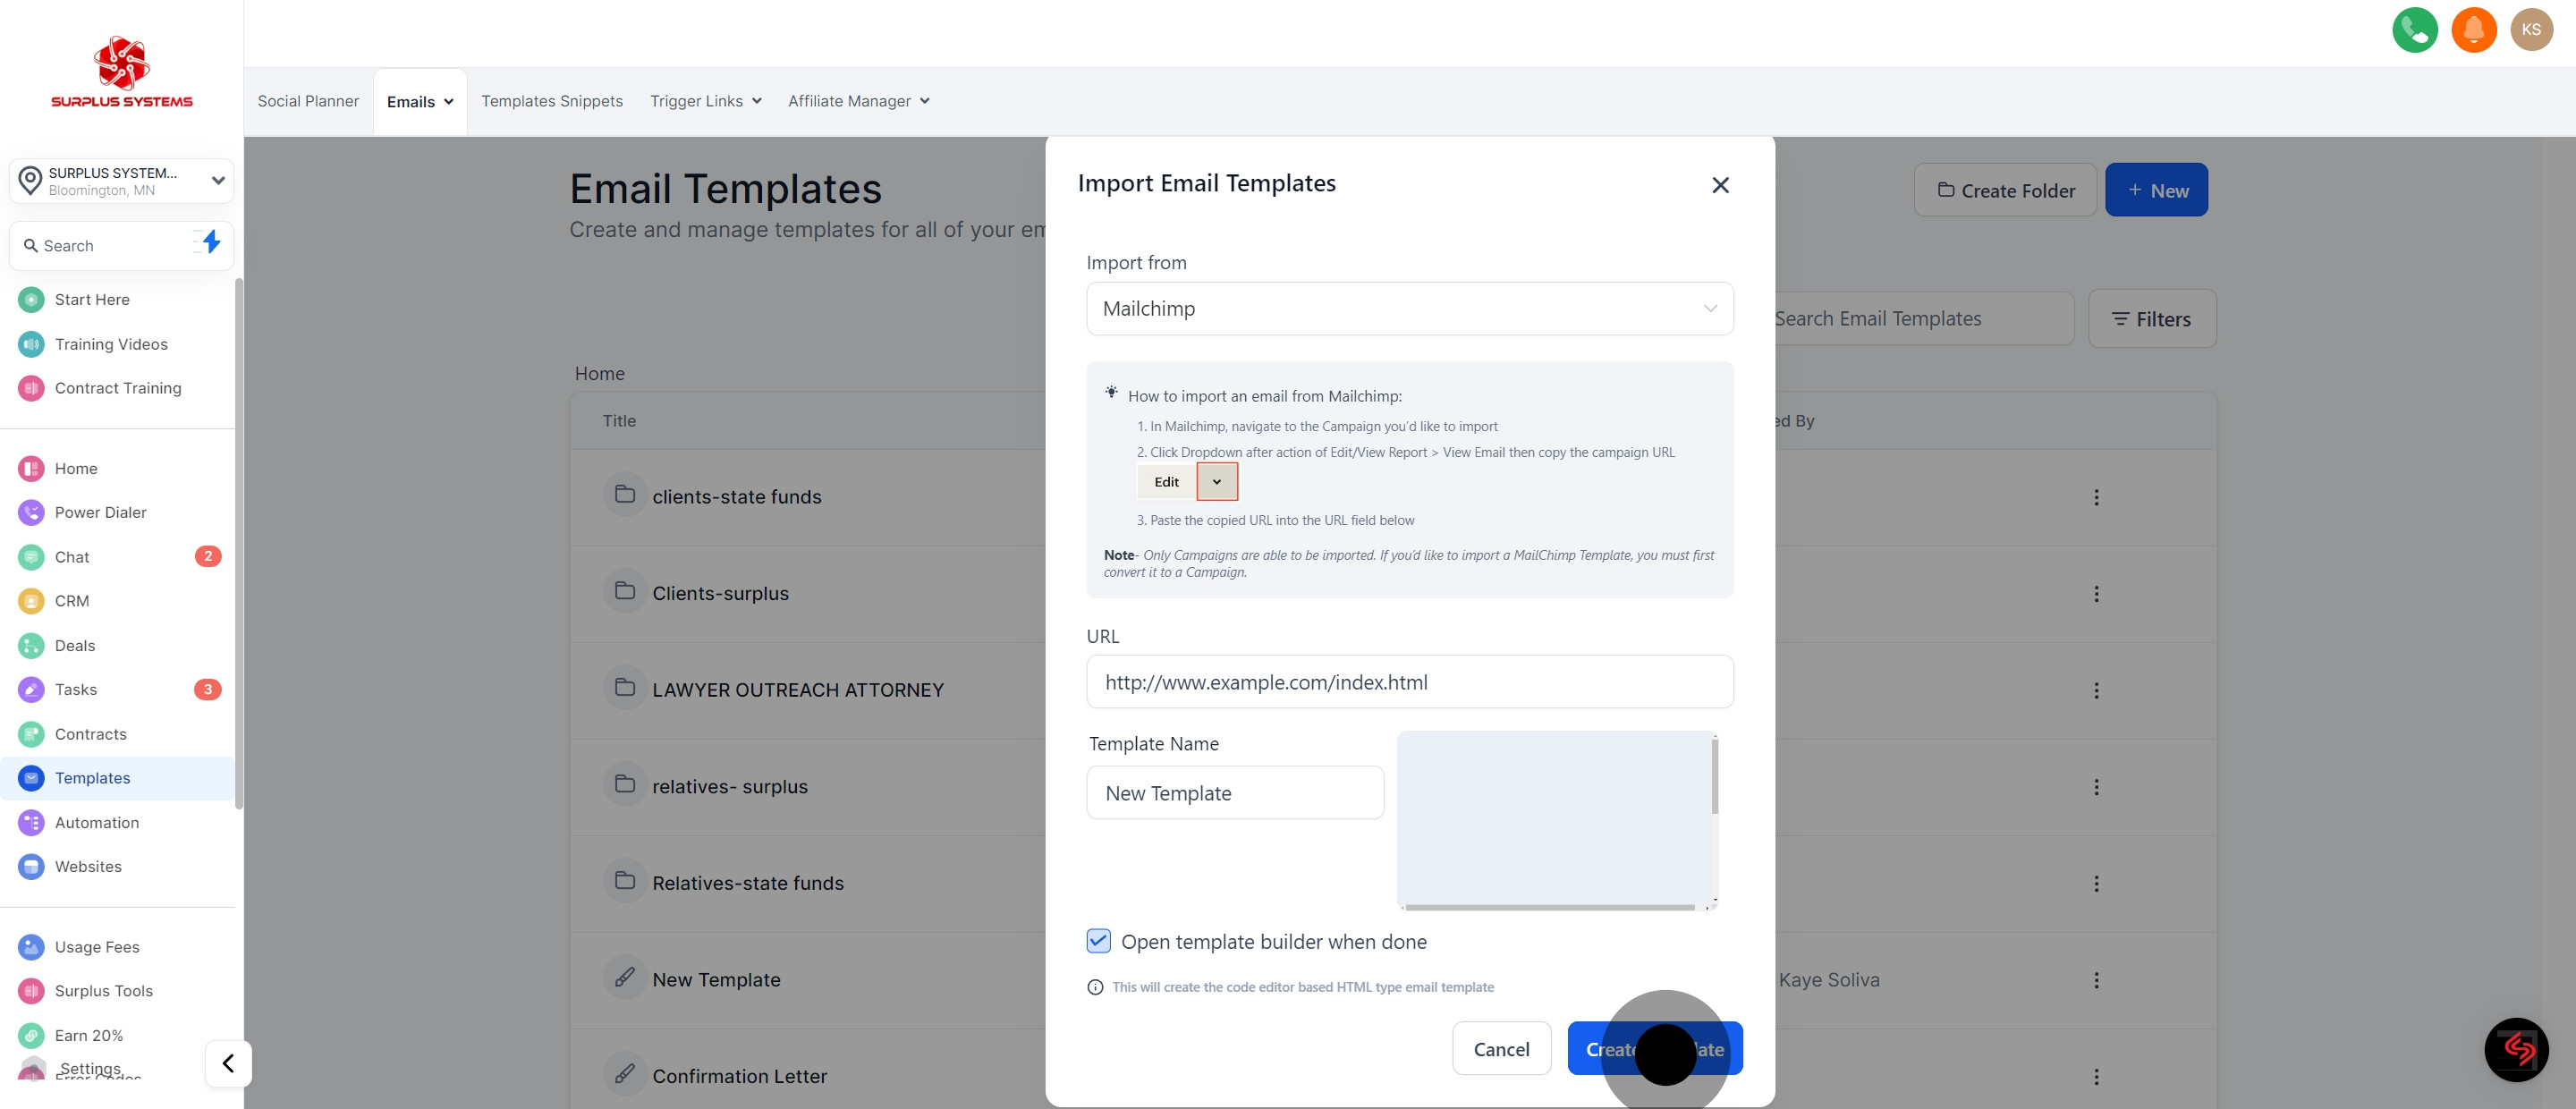
Task: Open the orange notification bell icon
Action: point(2474,30)
